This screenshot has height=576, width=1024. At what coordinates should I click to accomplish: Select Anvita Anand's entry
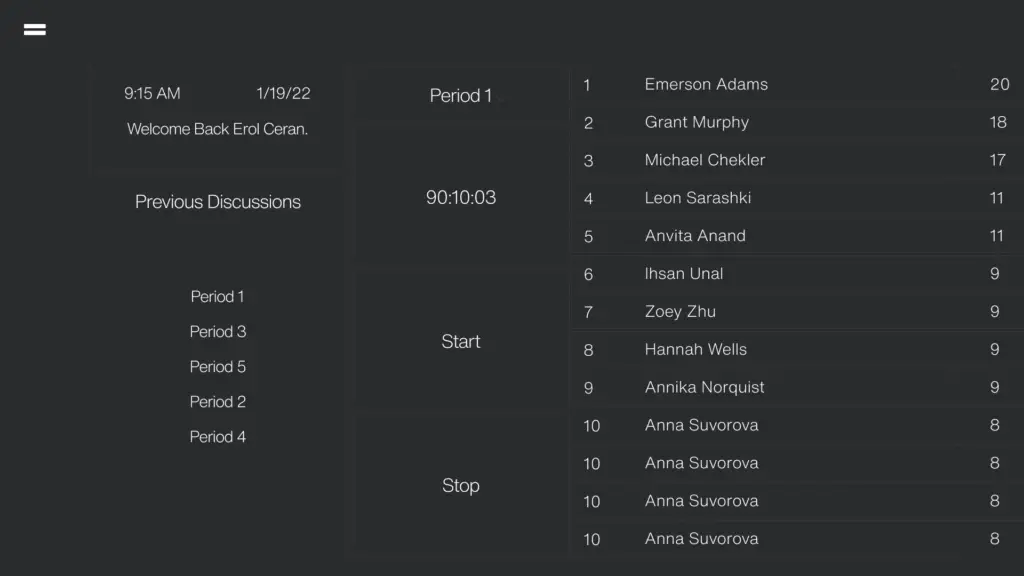[x=797, y=236]
